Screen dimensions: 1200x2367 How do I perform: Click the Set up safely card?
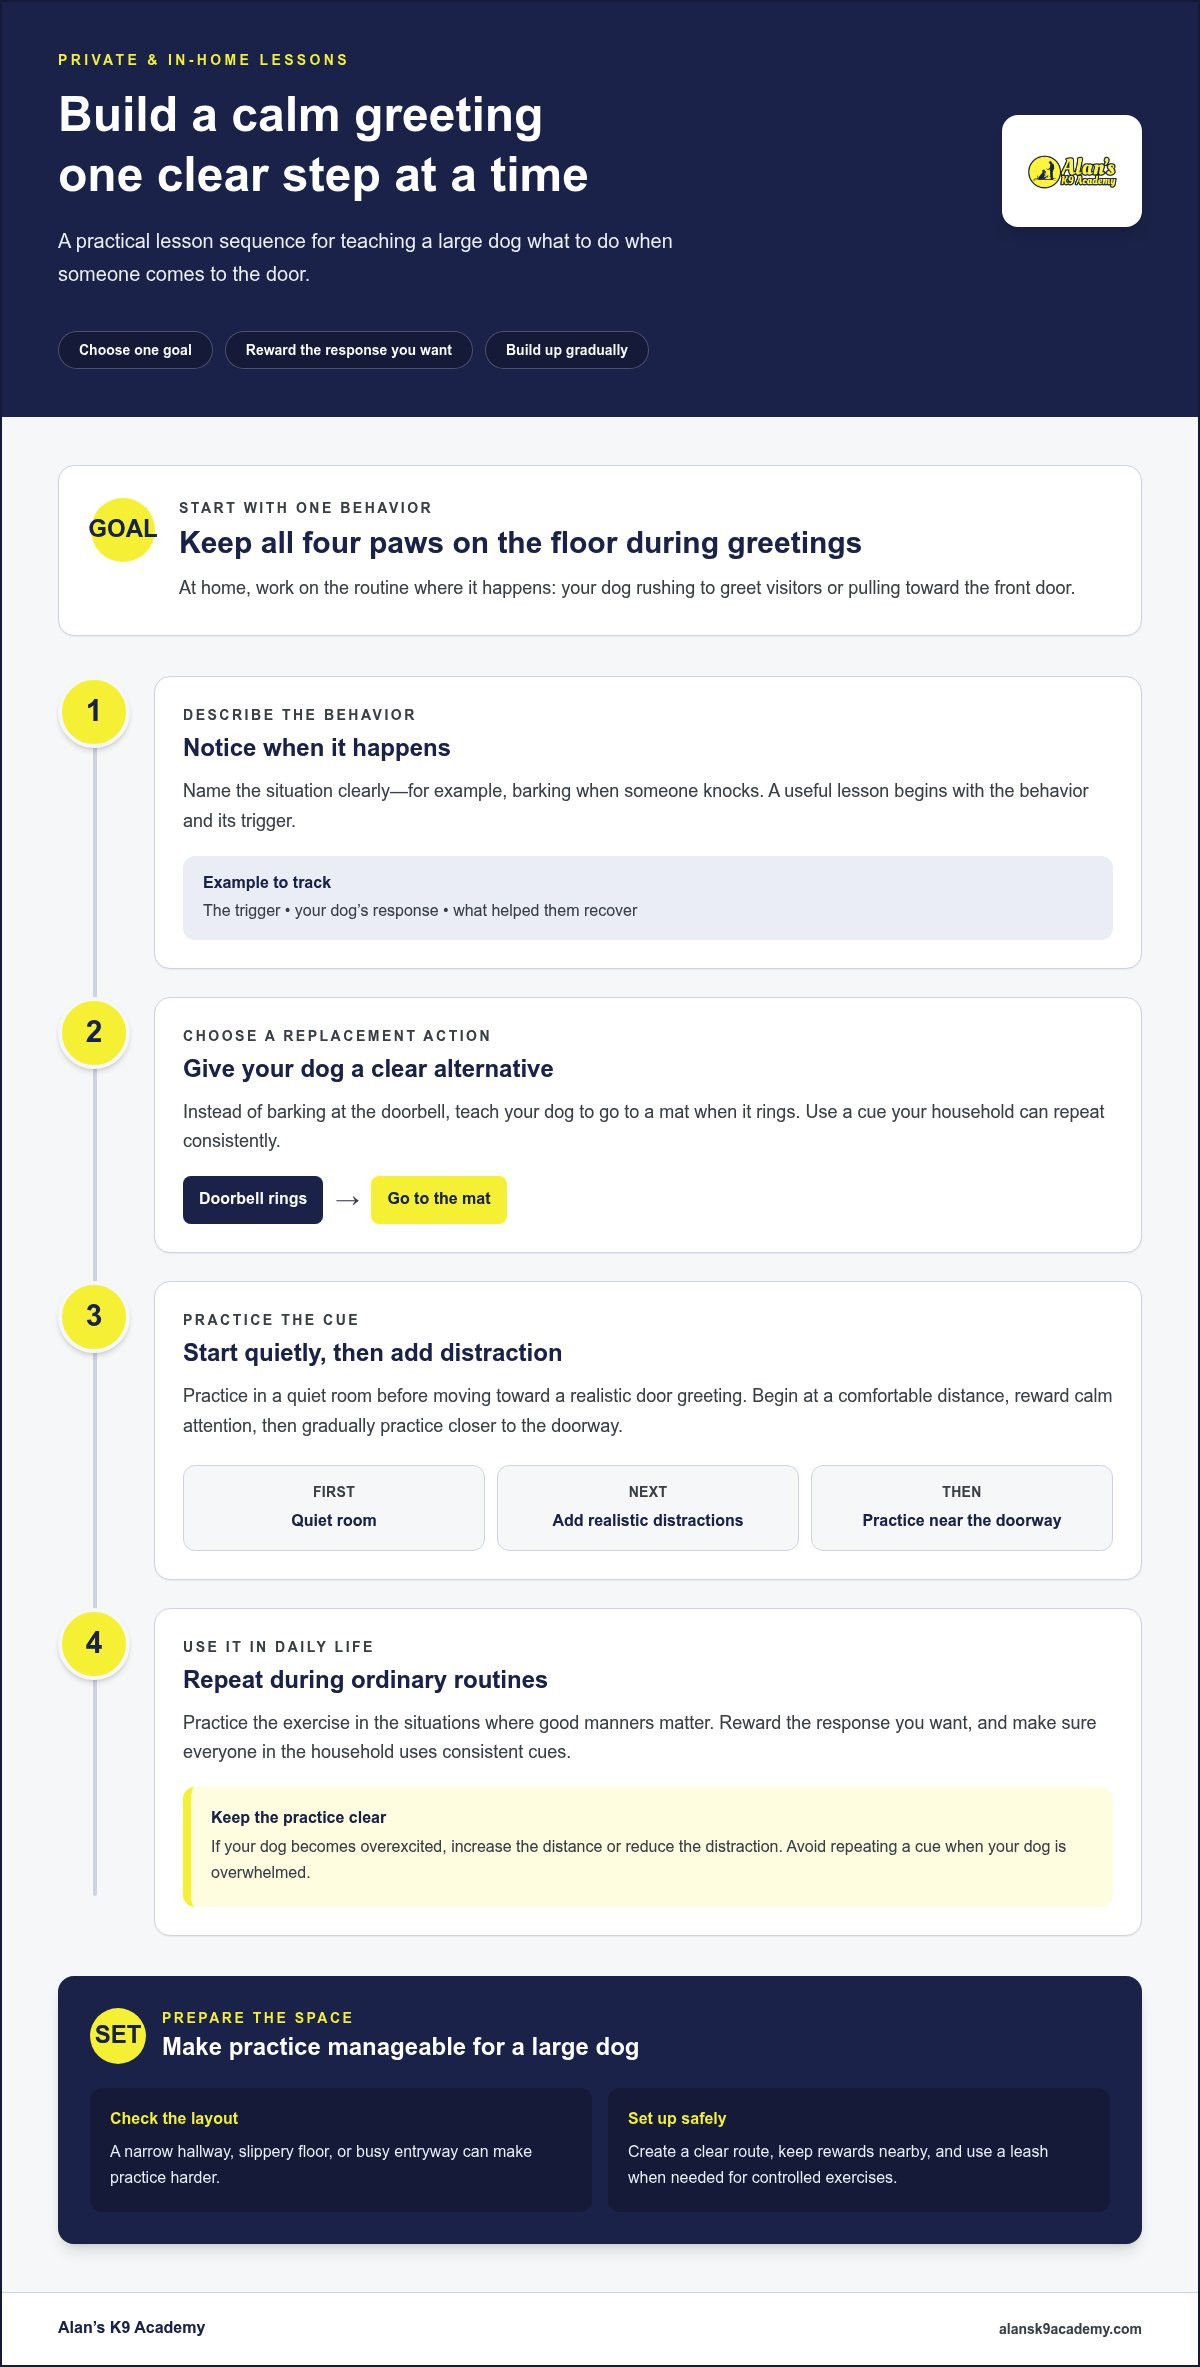click(x=859, y=2149)
